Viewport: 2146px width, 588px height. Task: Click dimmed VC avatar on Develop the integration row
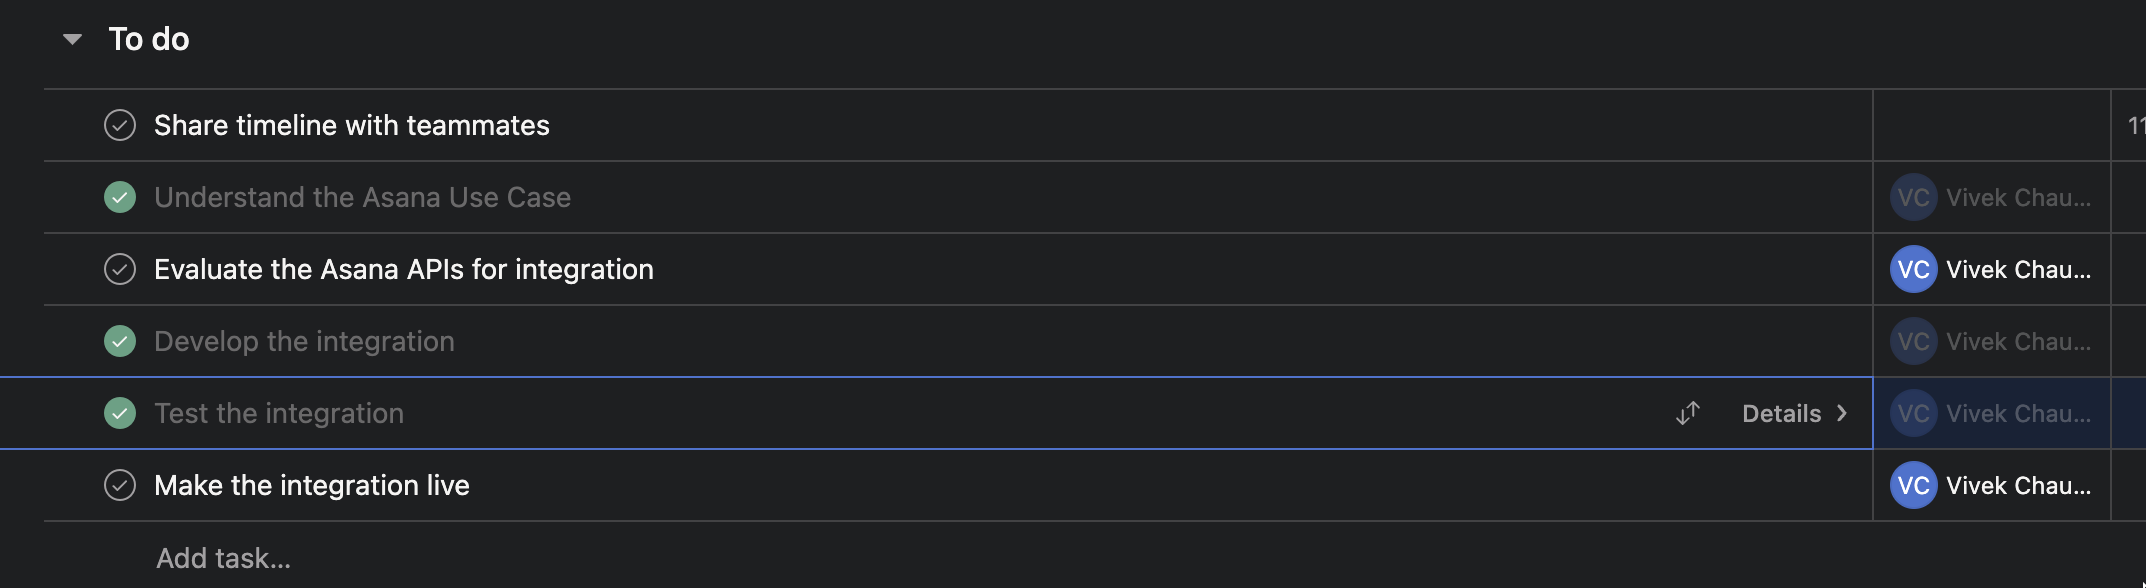click(1913, 341)
